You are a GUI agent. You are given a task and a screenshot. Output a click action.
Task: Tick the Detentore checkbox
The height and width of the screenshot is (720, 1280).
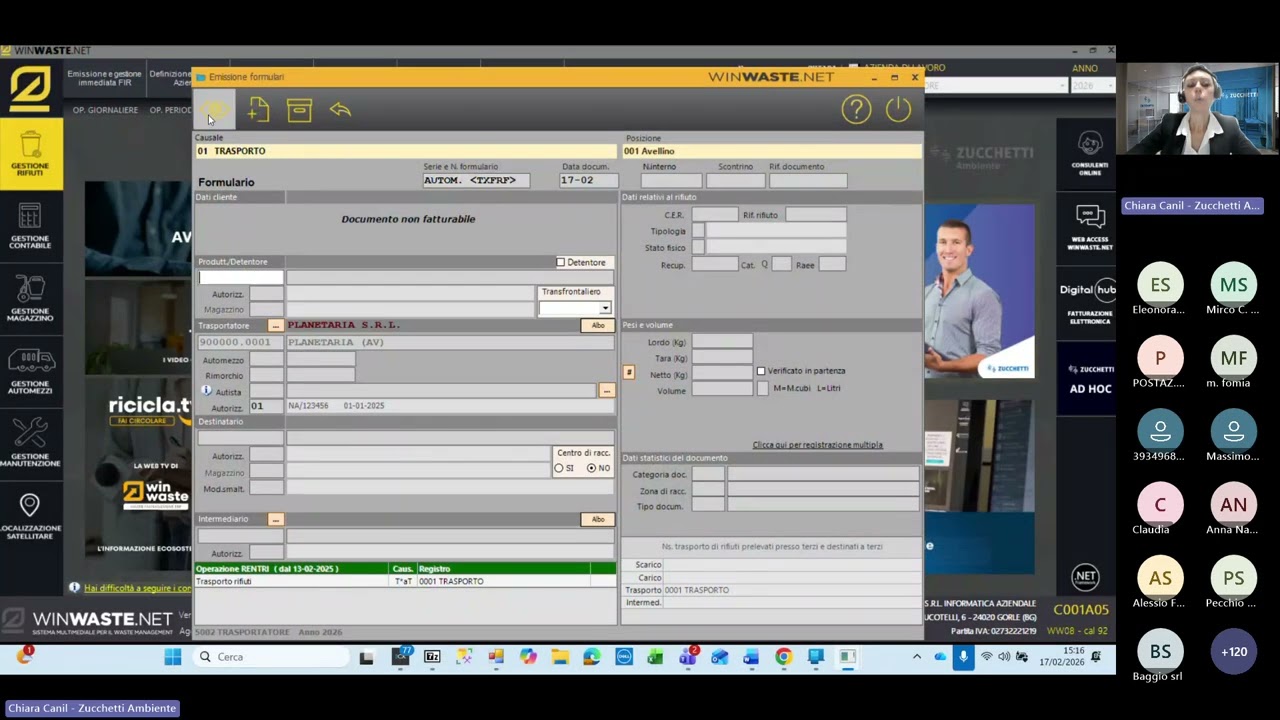pos(560,262)
